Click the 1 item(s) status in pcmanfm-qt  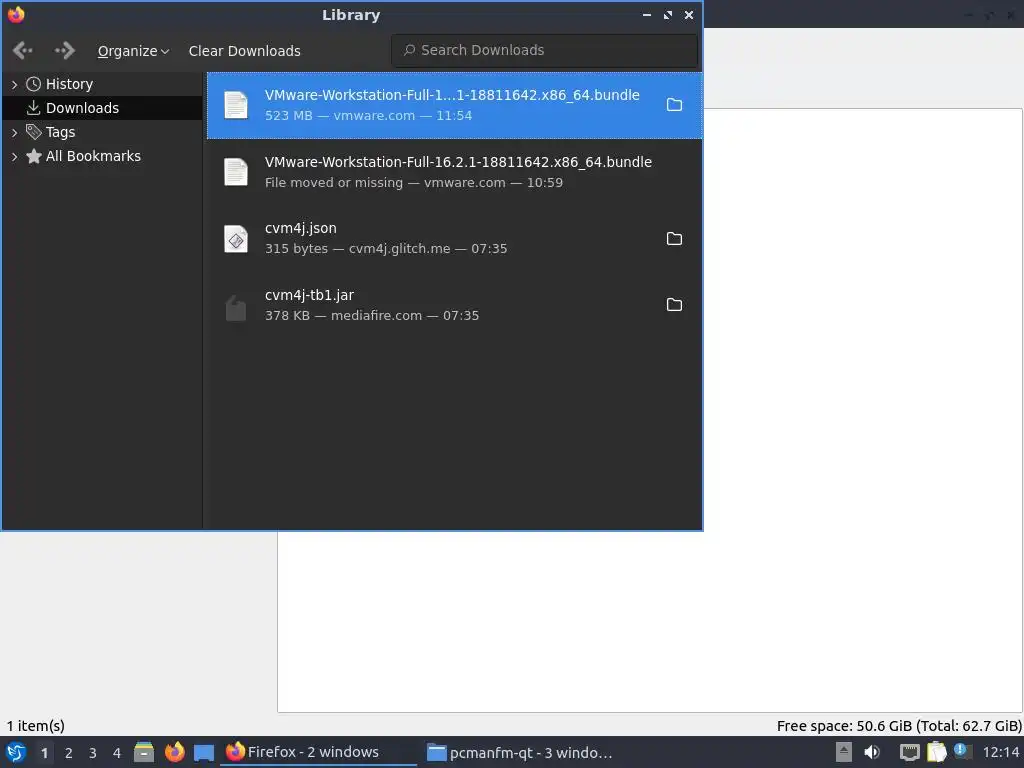36,726
